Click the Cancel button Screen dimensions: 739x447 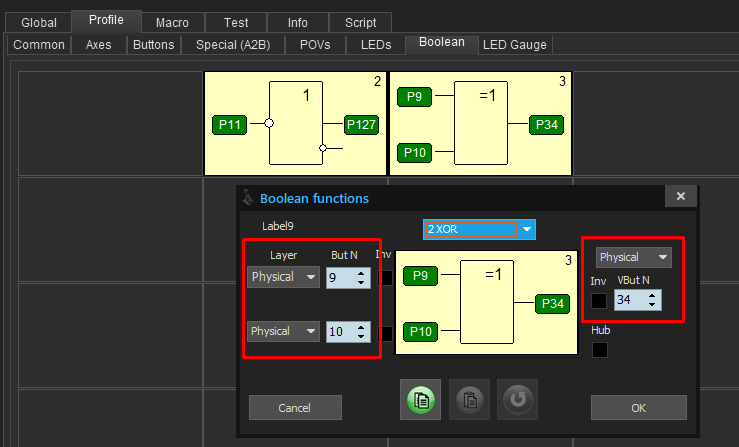click(295, 407)
